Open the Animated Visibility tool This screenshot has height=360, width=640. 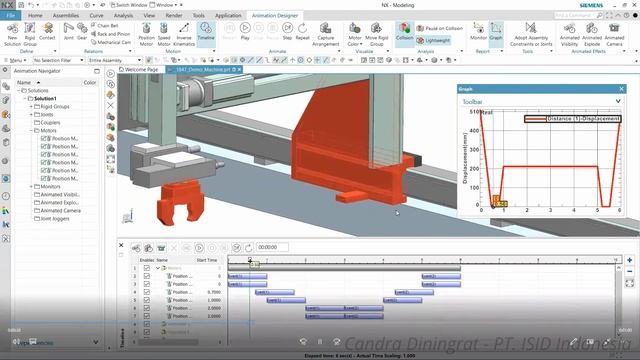(569, 34)
